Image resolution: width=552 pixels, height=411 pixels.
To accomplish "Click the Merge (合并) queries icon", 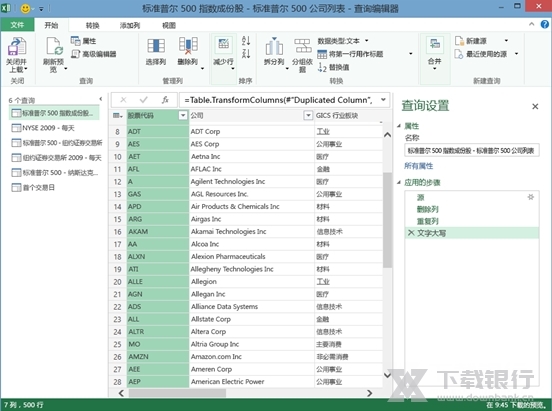I will pyautogui.click(x=434, y=45).
